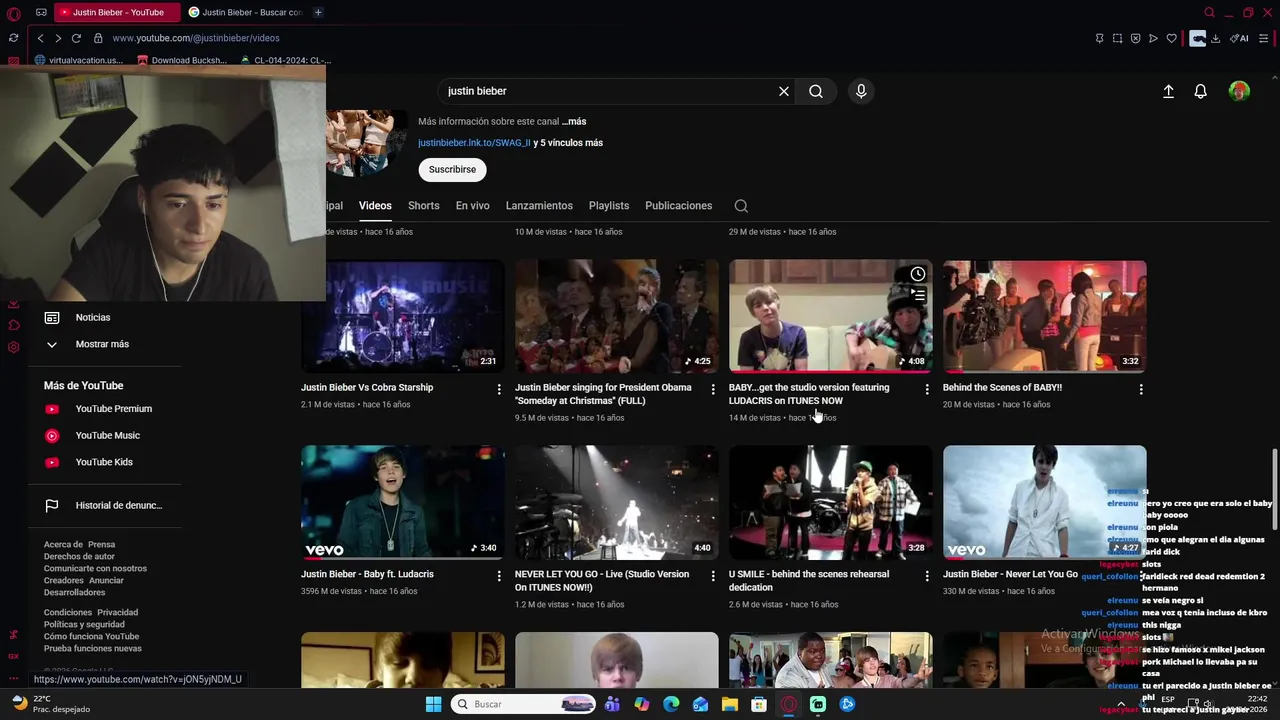Click the Cómo funciona YouTube footer link

click(x=91, y=637)
